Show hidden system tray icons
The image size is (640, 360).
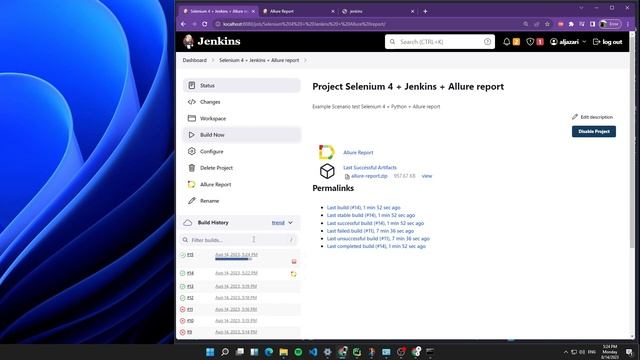coord(566,352)
